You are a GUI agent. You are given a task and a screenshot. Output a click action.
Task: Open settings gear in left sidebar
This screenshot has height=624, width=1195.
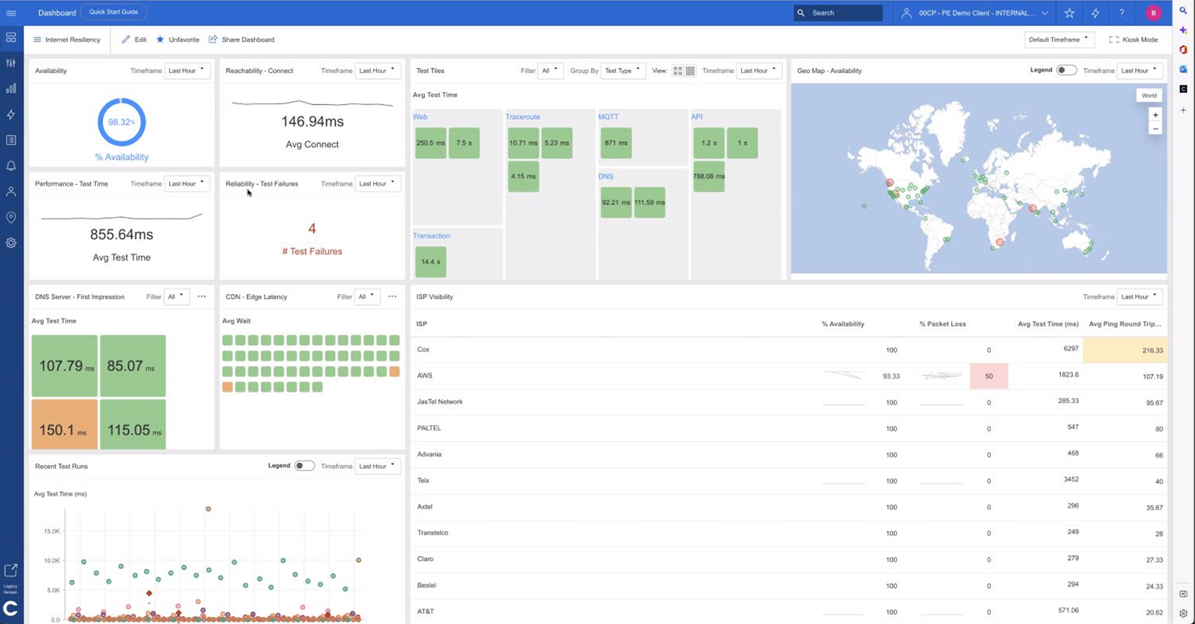point(11,243)
